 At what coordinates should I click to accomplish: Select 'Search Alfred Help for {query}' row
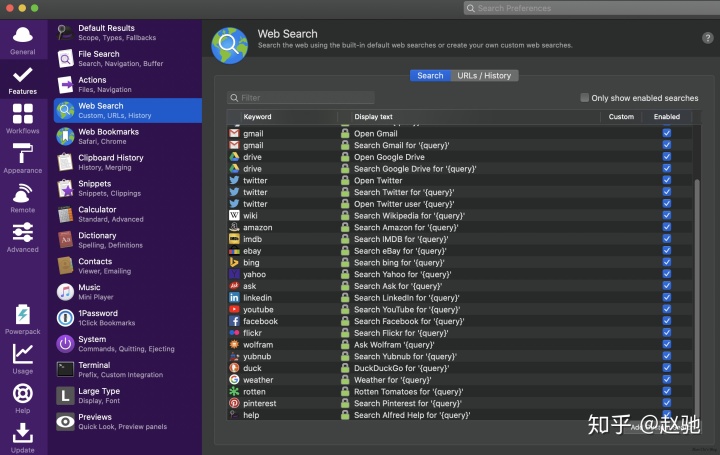(x=460, y=415)
